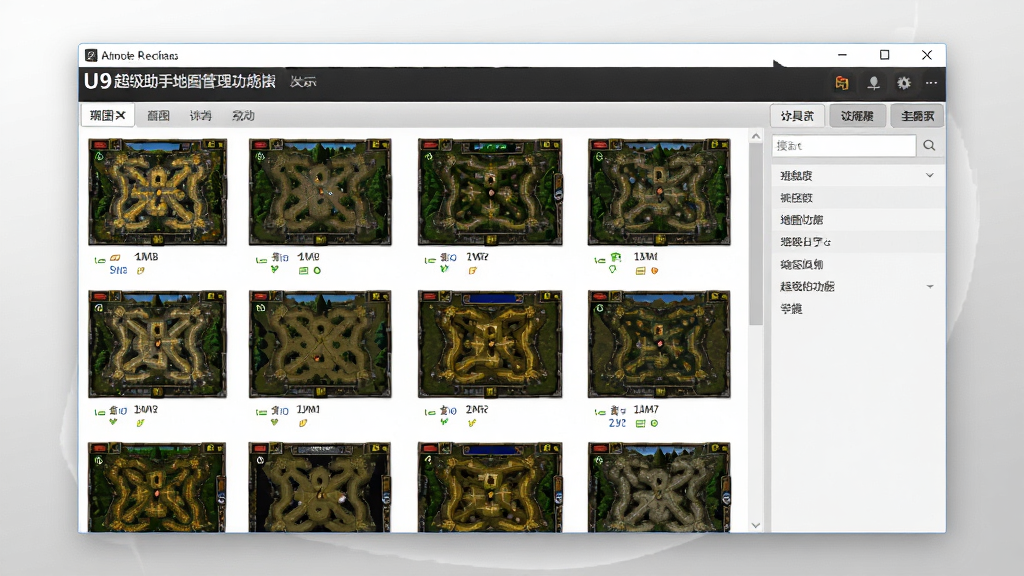Click the green link icon left of 1YM1
The image size is (1024, 576).
(x=261, y=412)
